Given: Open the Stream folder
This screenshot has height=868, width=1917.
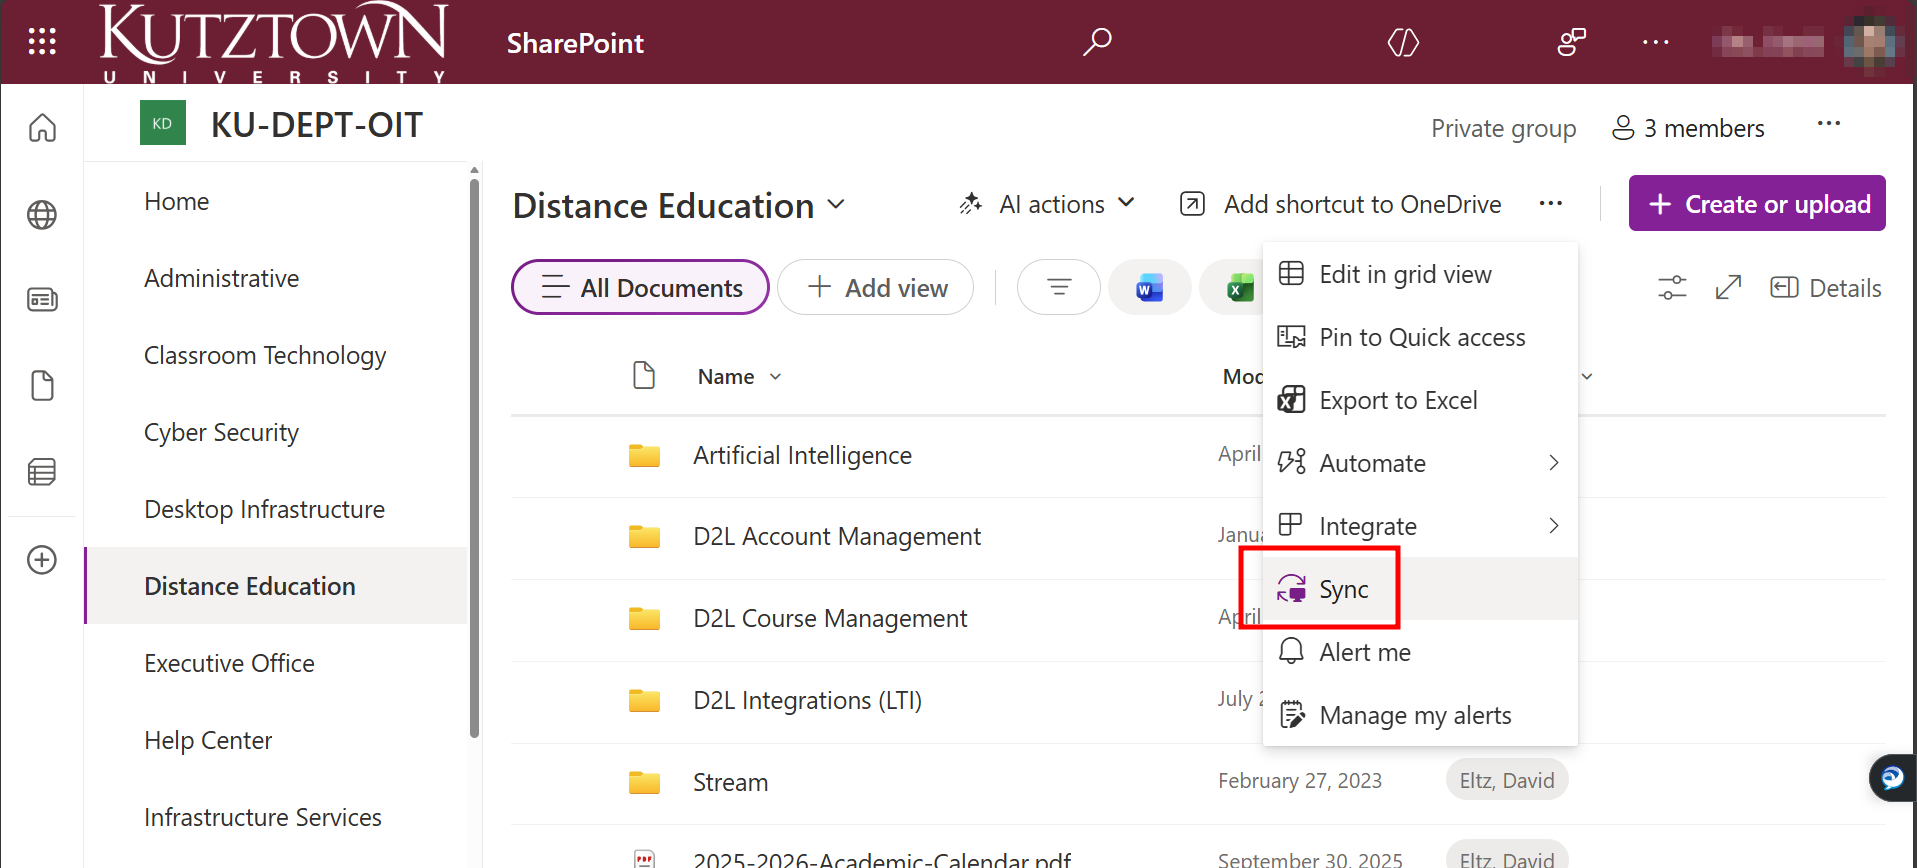Looking at the screenshot, I should point(730,783).
